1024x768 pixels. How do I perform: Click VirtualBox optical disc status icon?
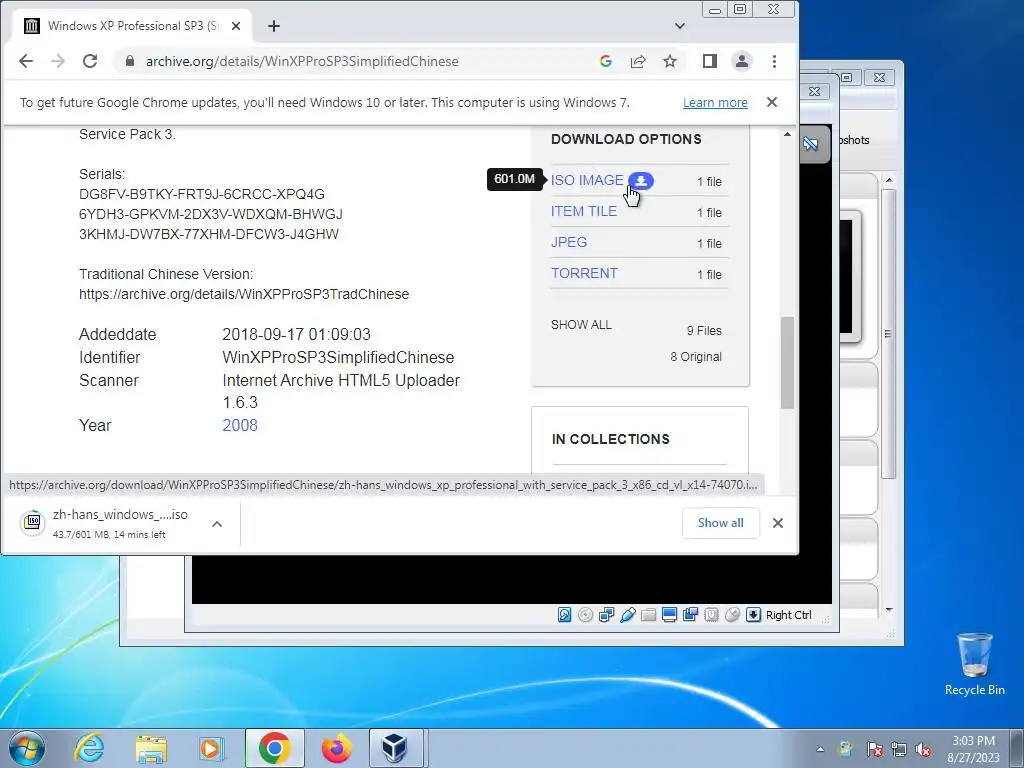(x=586, y=615)
